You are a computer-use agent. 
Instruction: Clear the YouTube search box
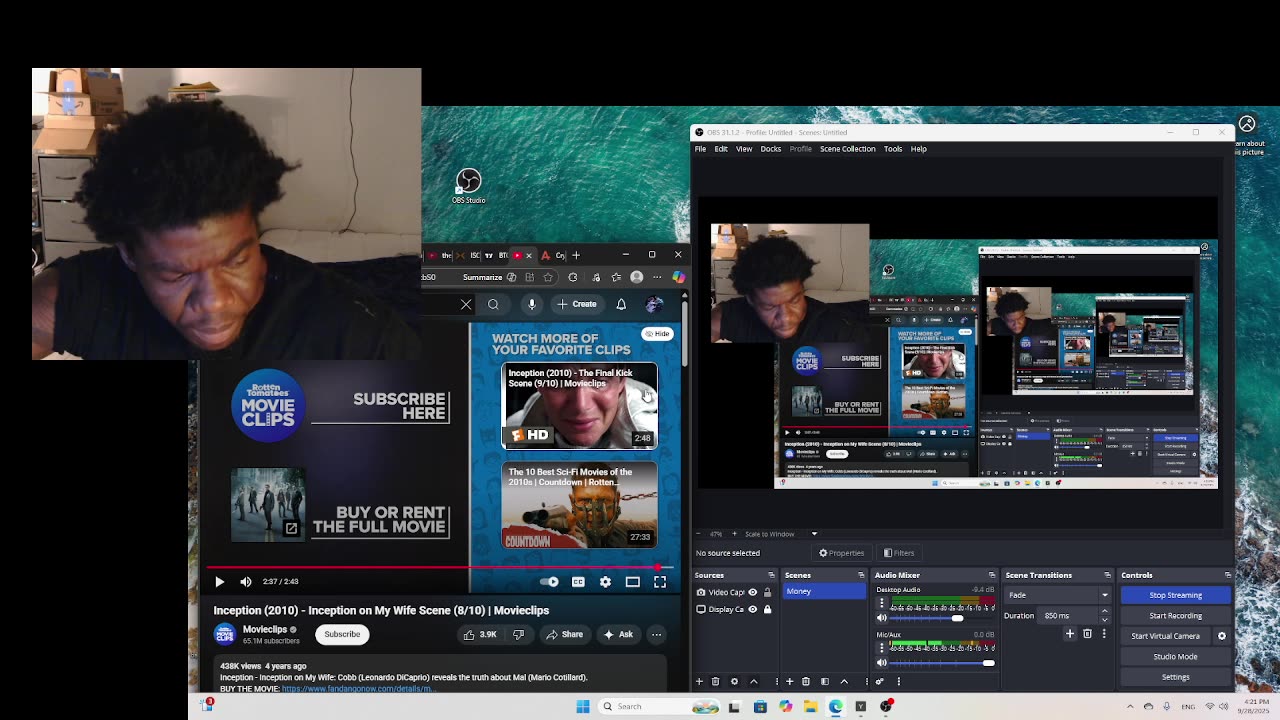(466, 304)
